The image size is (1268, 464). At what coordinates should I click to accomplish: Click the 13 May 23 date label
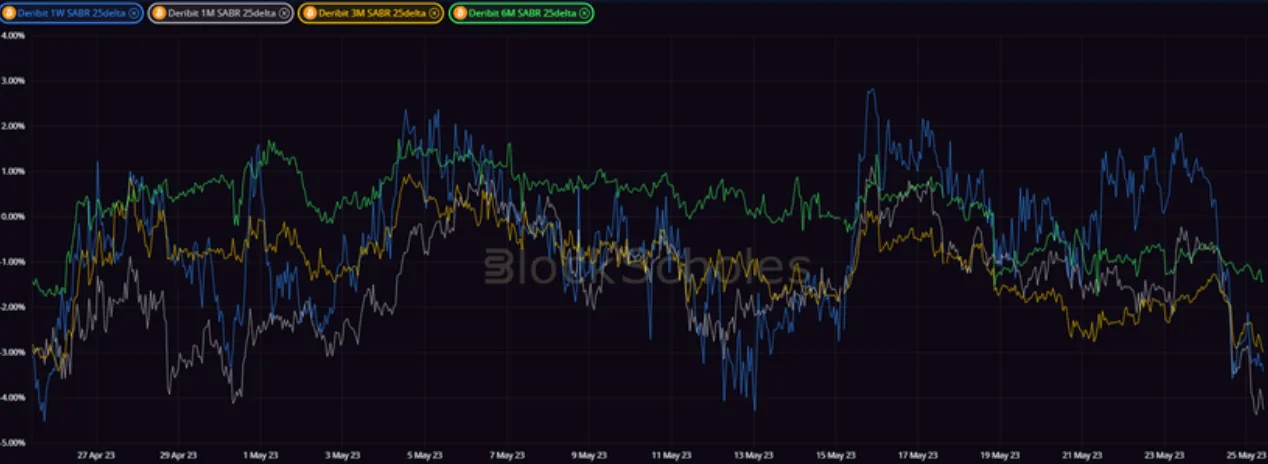pos(755,453)
